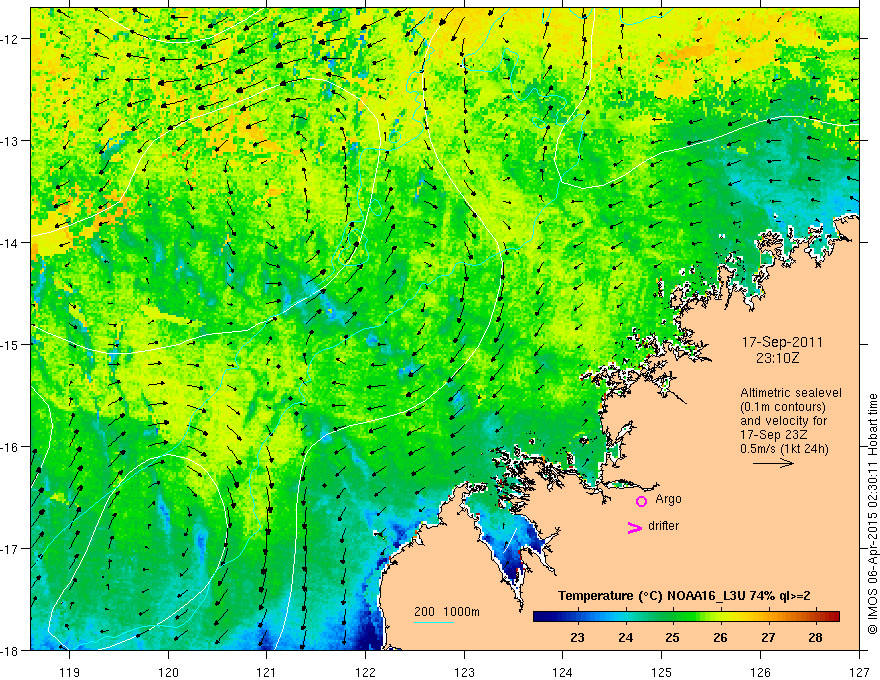Click the '200 1000m' depth contour label
The height and width of the screenshot is (680, 880).
[x=447, y=612]
